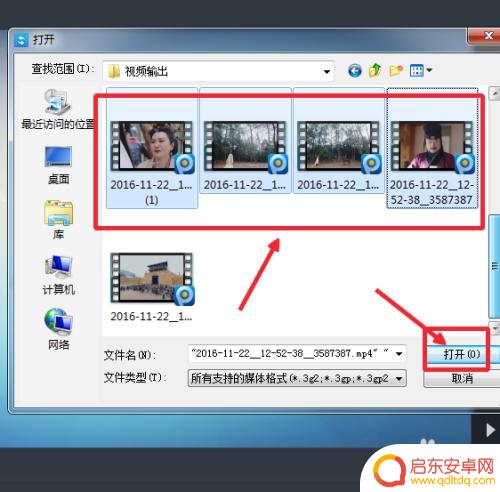
Task: Create a new folder
Action: point(396,70)
